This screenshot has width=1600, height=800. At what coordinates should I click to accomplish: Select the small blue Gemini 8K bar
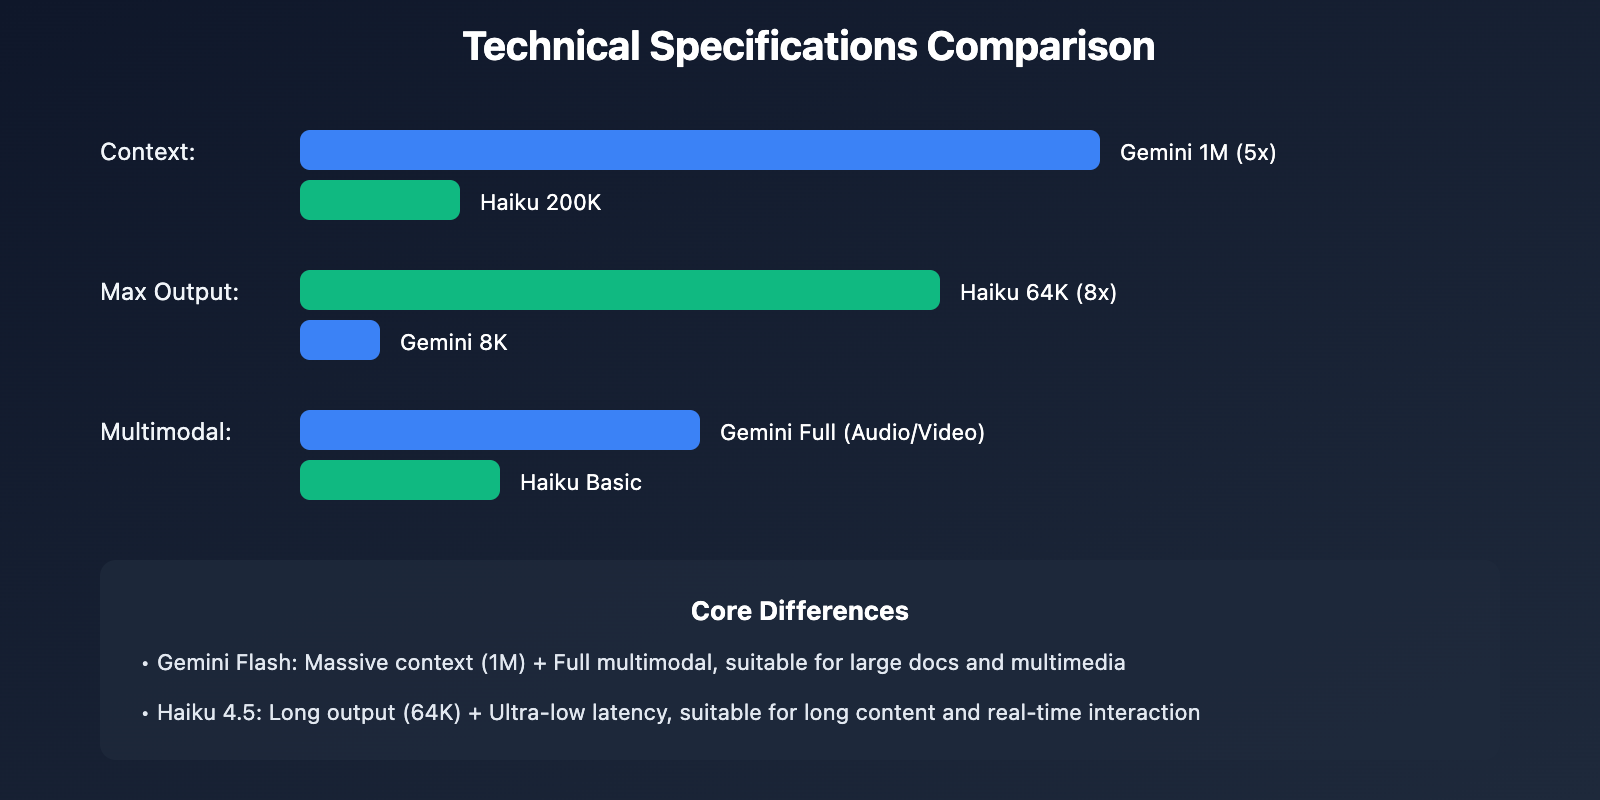click(340, 340)
